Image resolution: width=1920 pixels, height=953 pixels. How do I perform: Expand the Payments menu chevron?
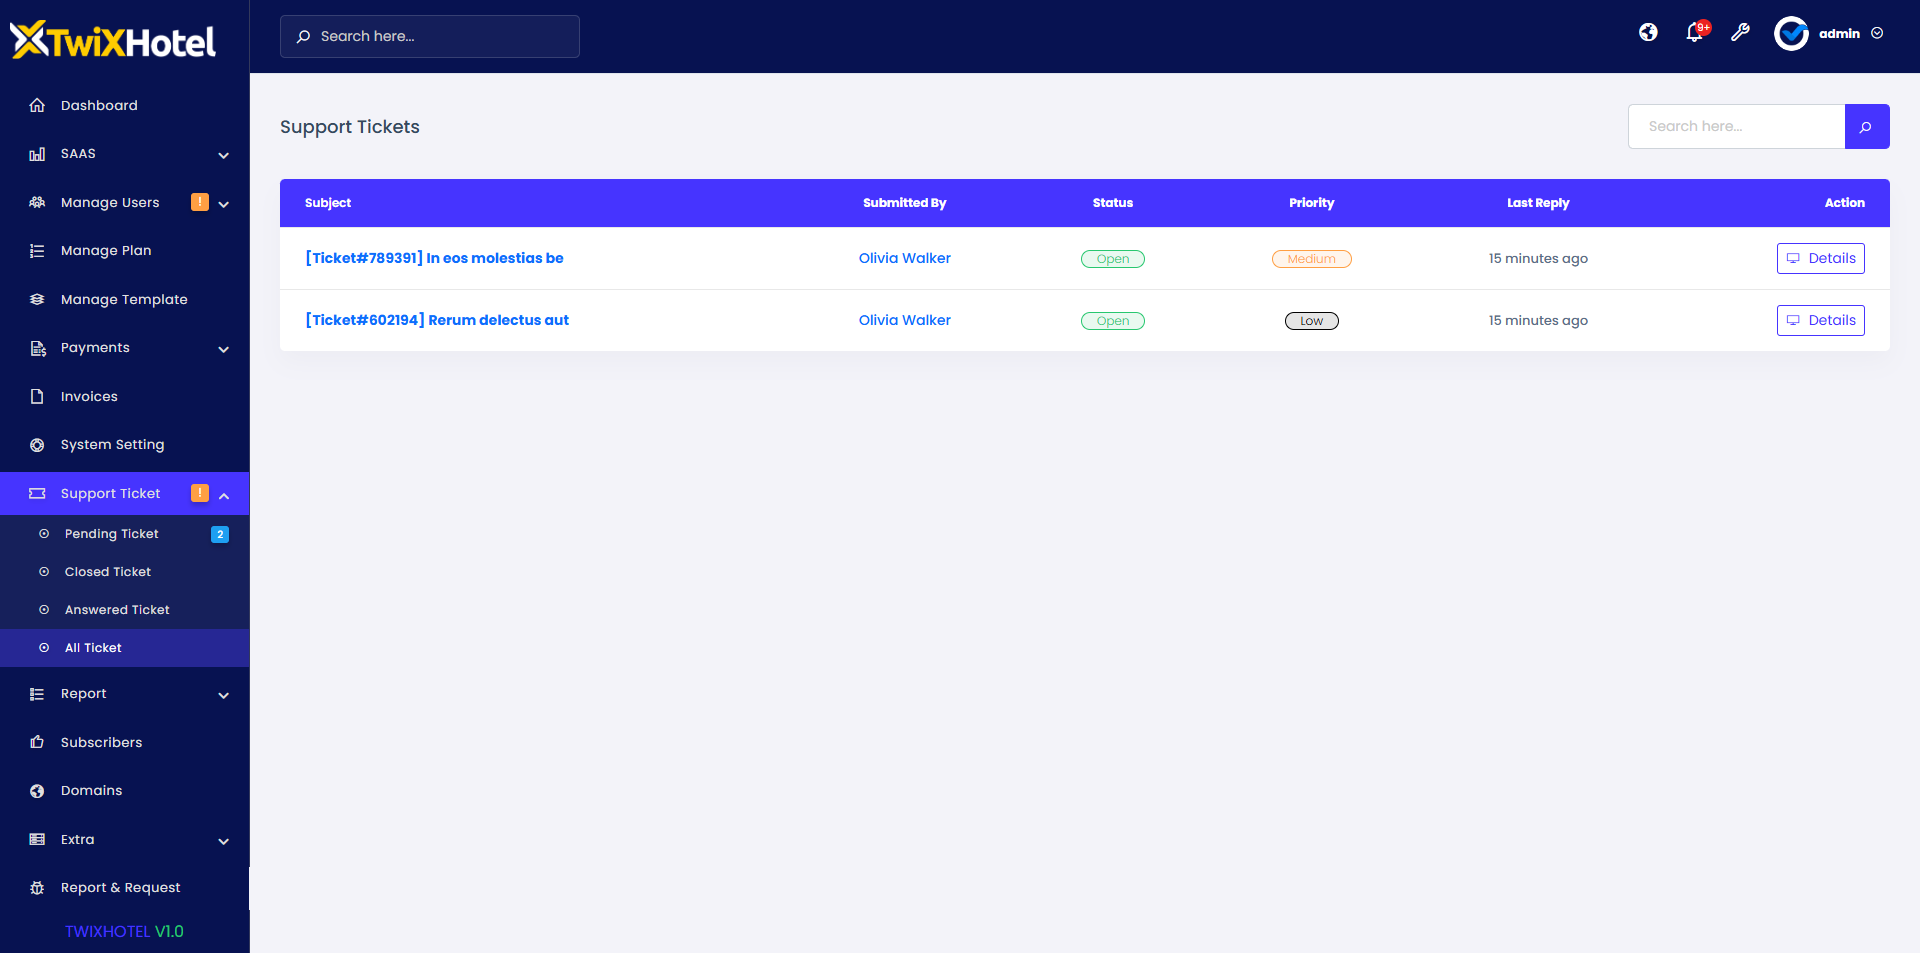pos(223,350)
